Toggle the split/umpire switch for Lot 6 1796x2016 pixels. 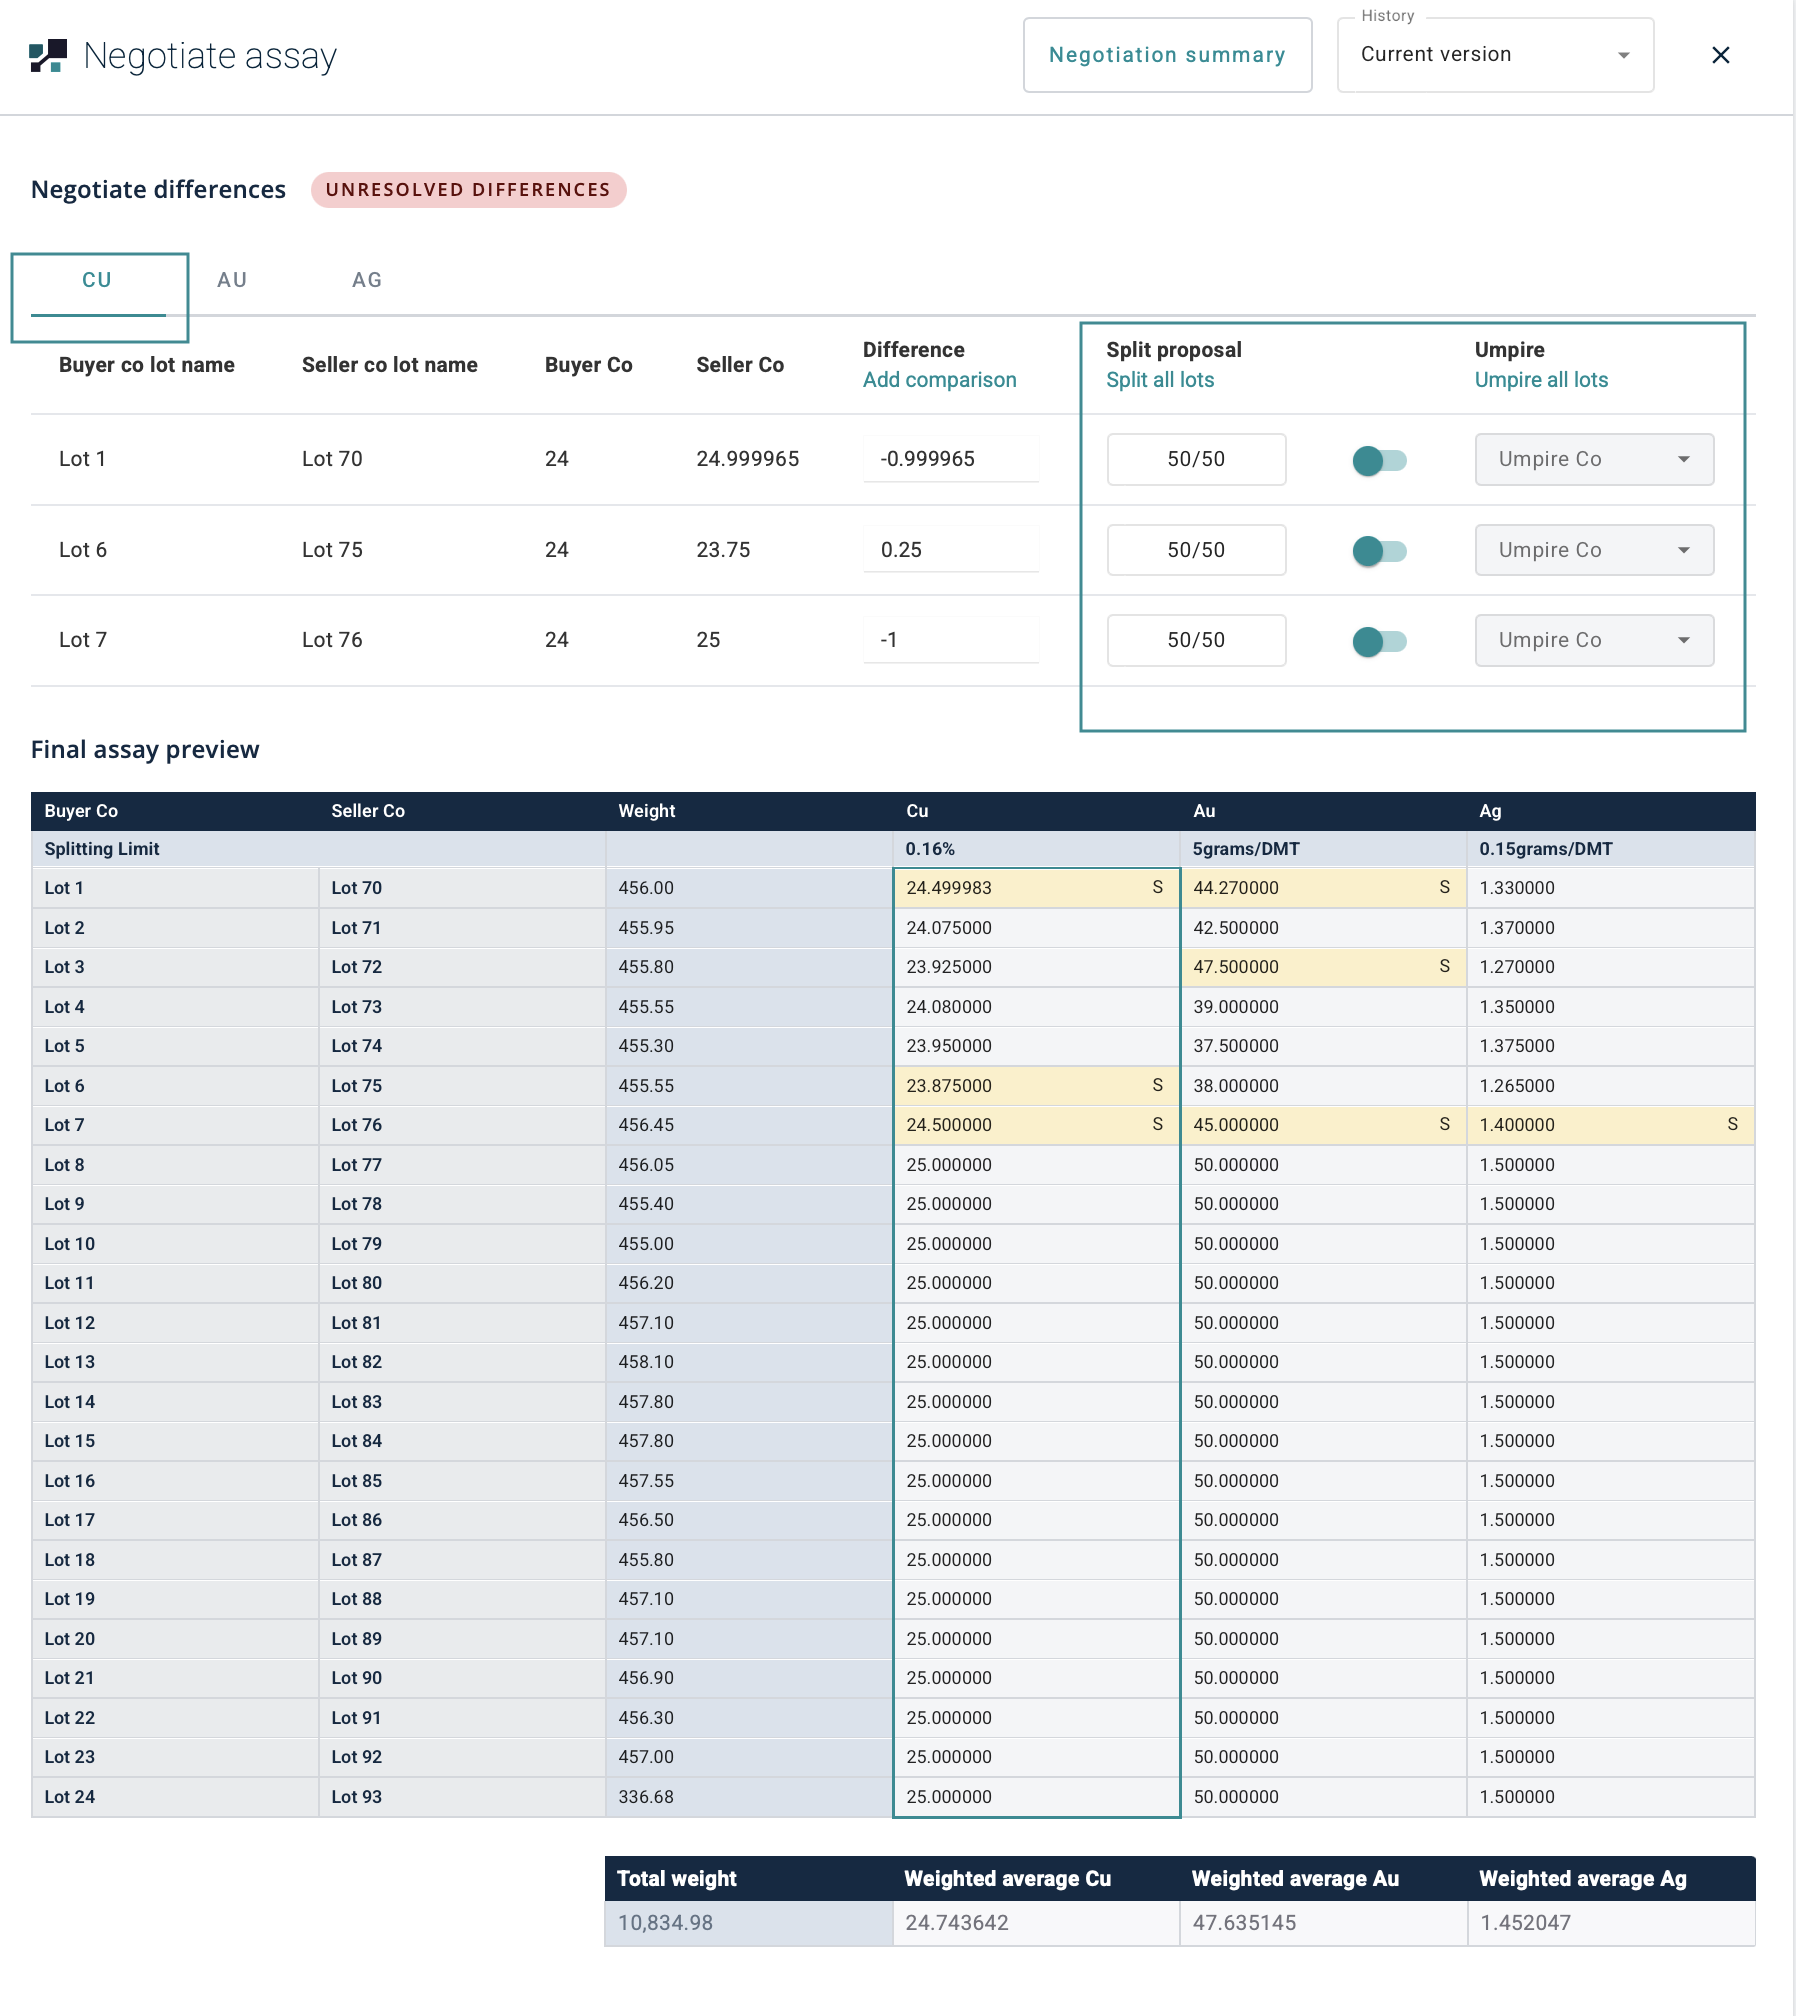(x=1379, y=550)
